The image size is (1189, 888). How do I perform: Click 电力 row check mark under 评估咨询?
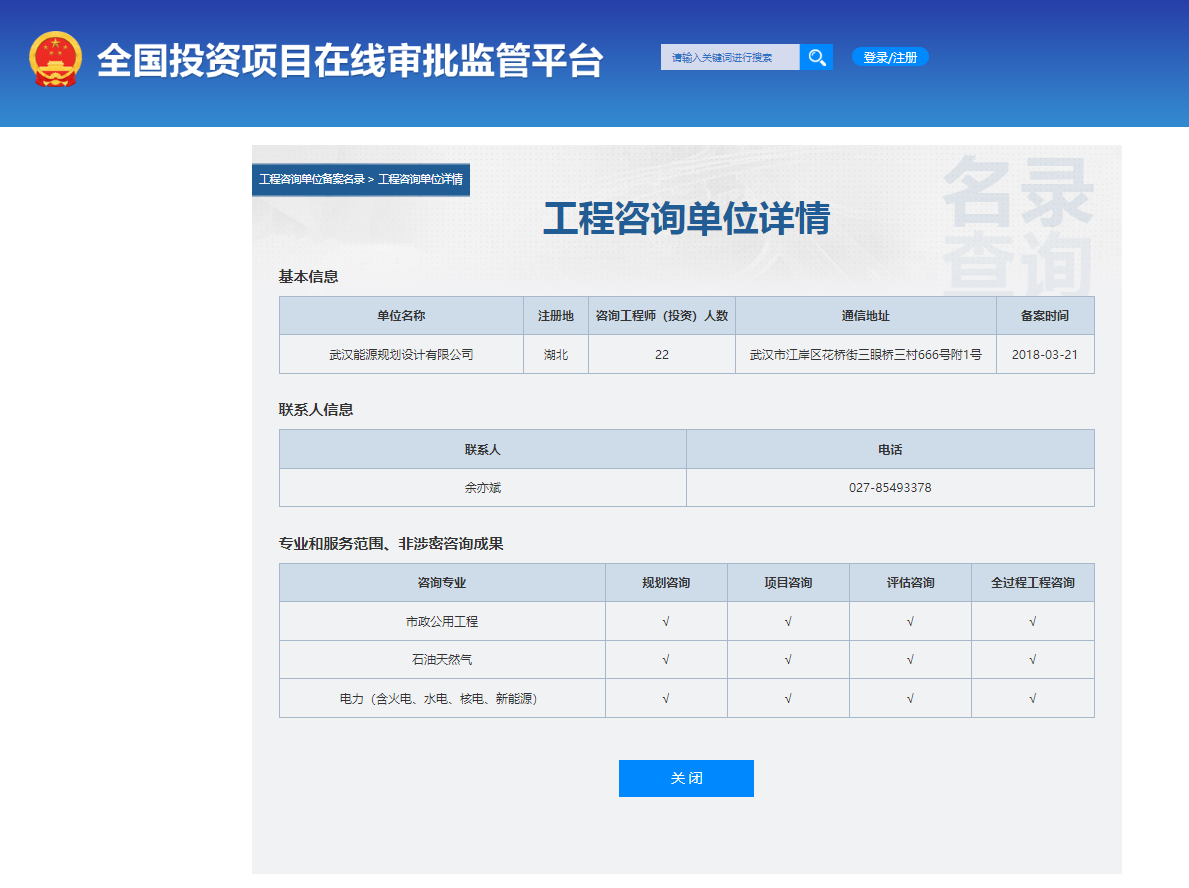point(910,698)
